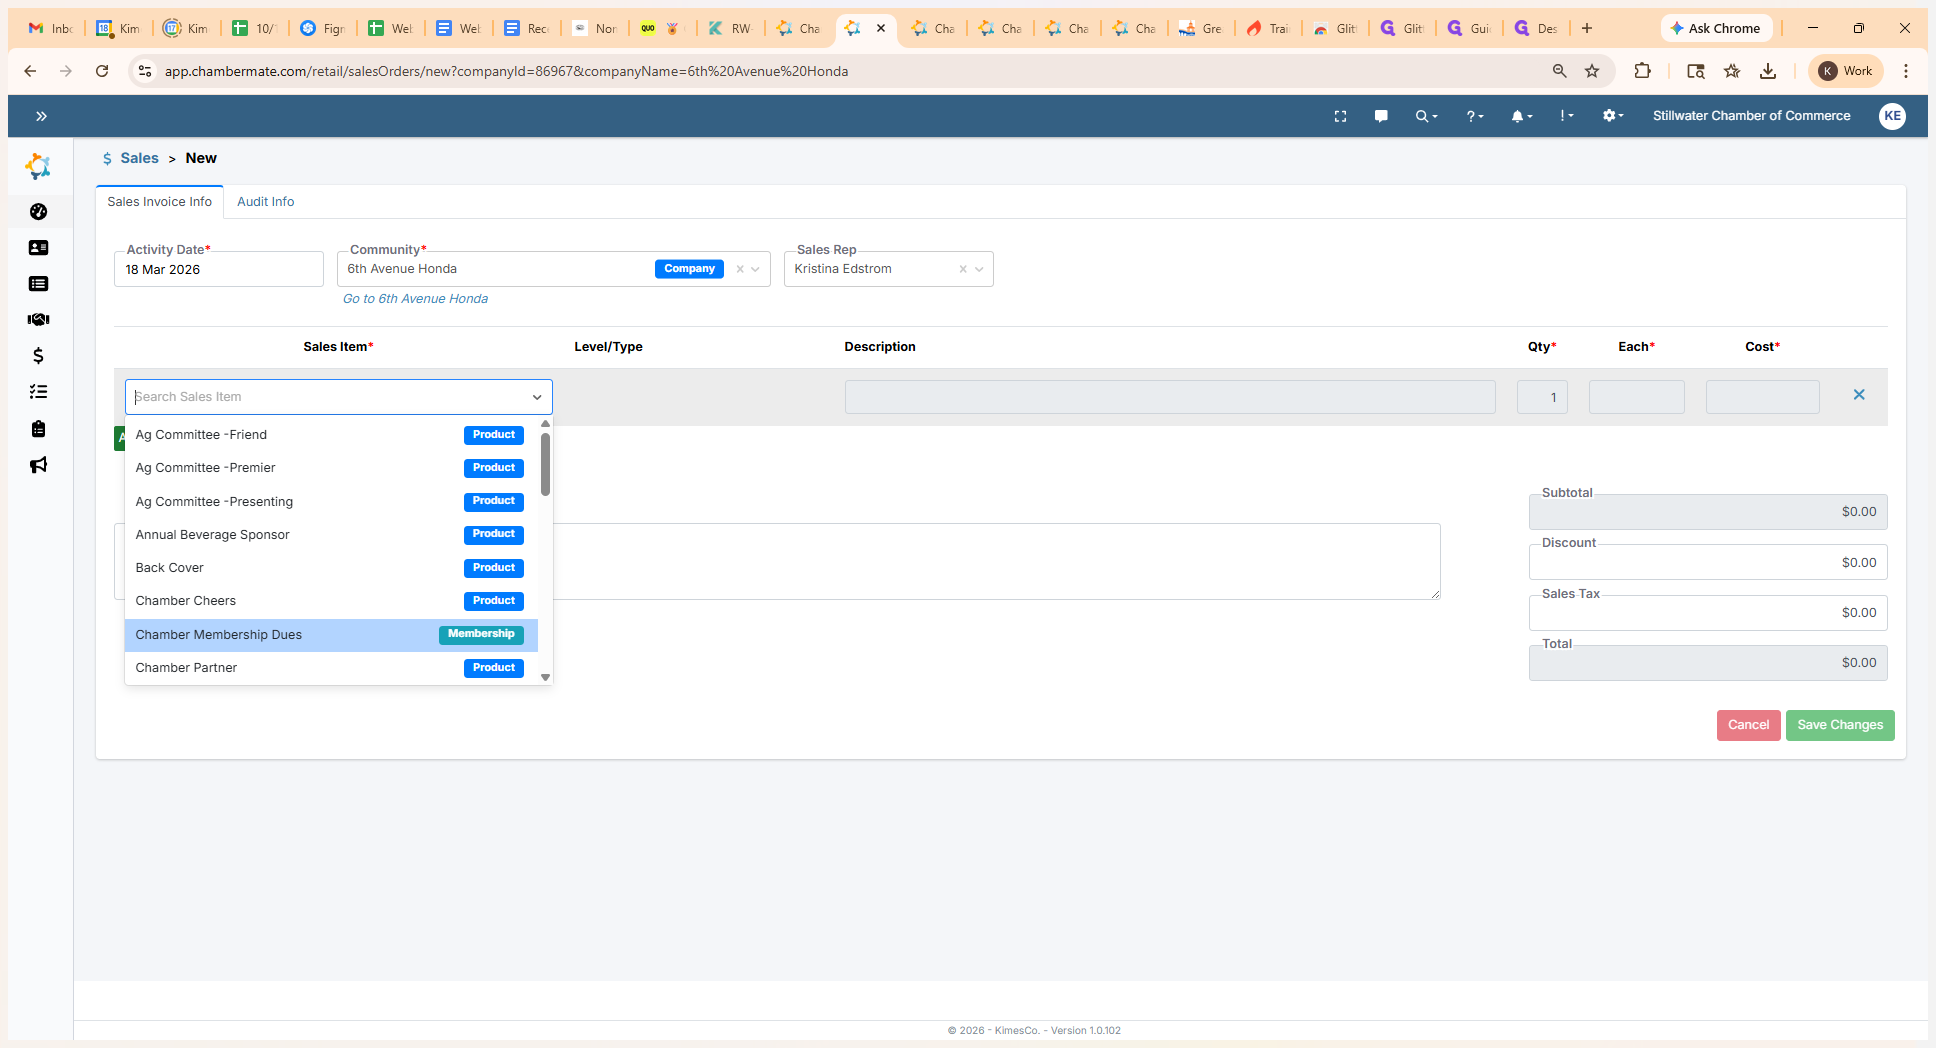Click the contact card sidebar icon
The height and width of the screenshot is (1048, 1936).
click(38, 248)
